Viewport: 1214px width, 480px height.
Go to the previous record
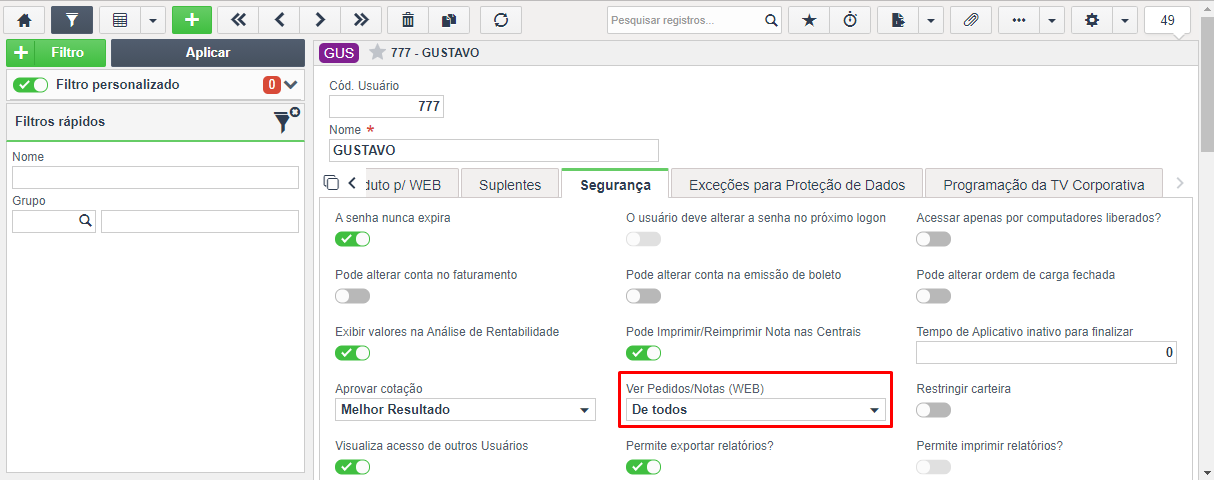coord(279,20)
